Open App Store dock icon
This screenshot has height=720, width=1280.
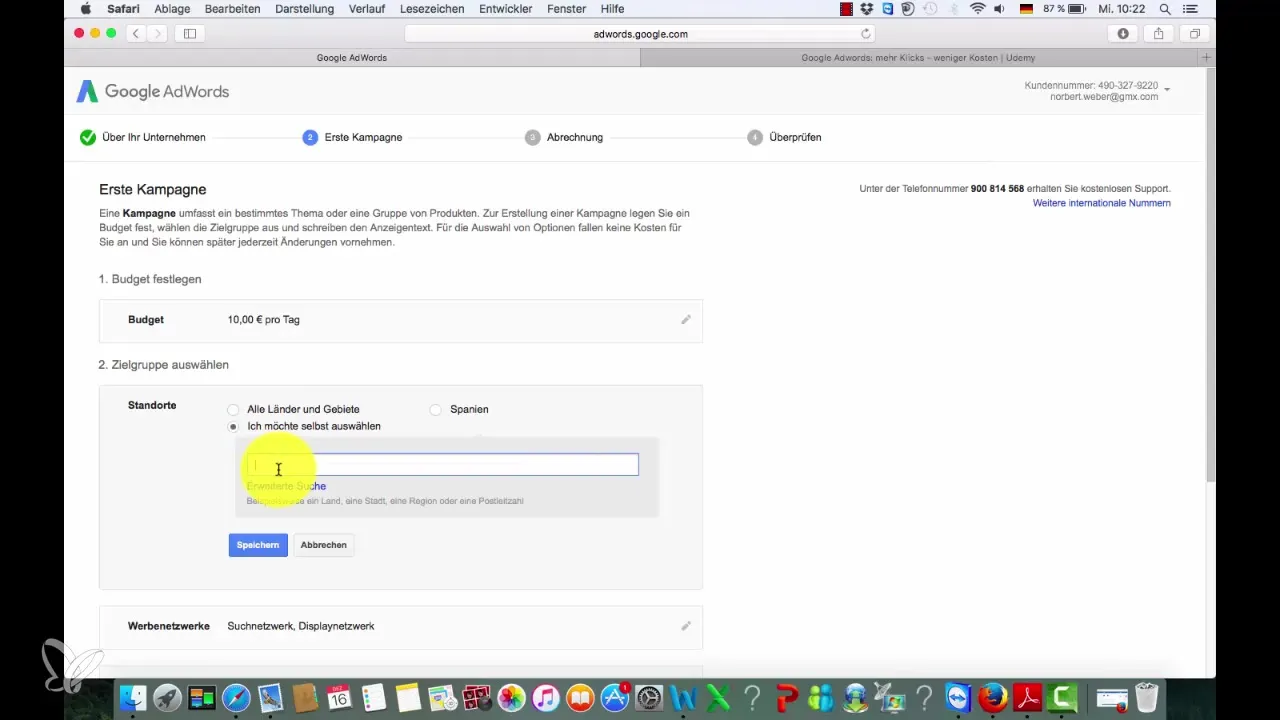click(615, 697)
